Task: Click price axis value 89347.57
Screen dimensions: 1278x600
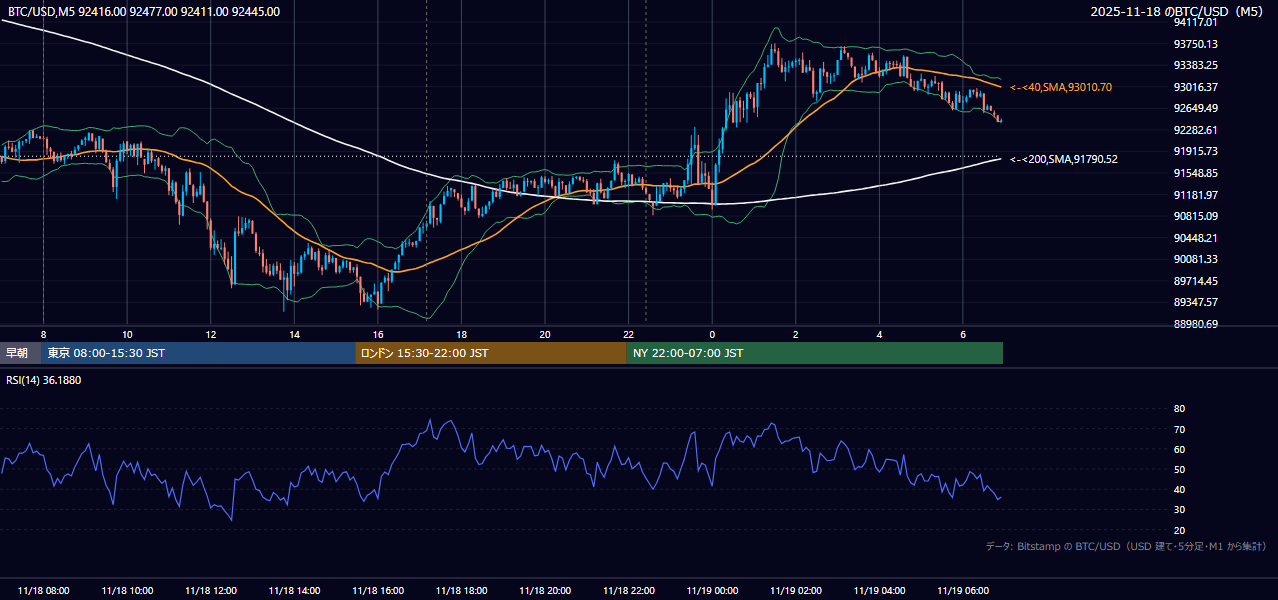Action: [x=1195, y=302]
